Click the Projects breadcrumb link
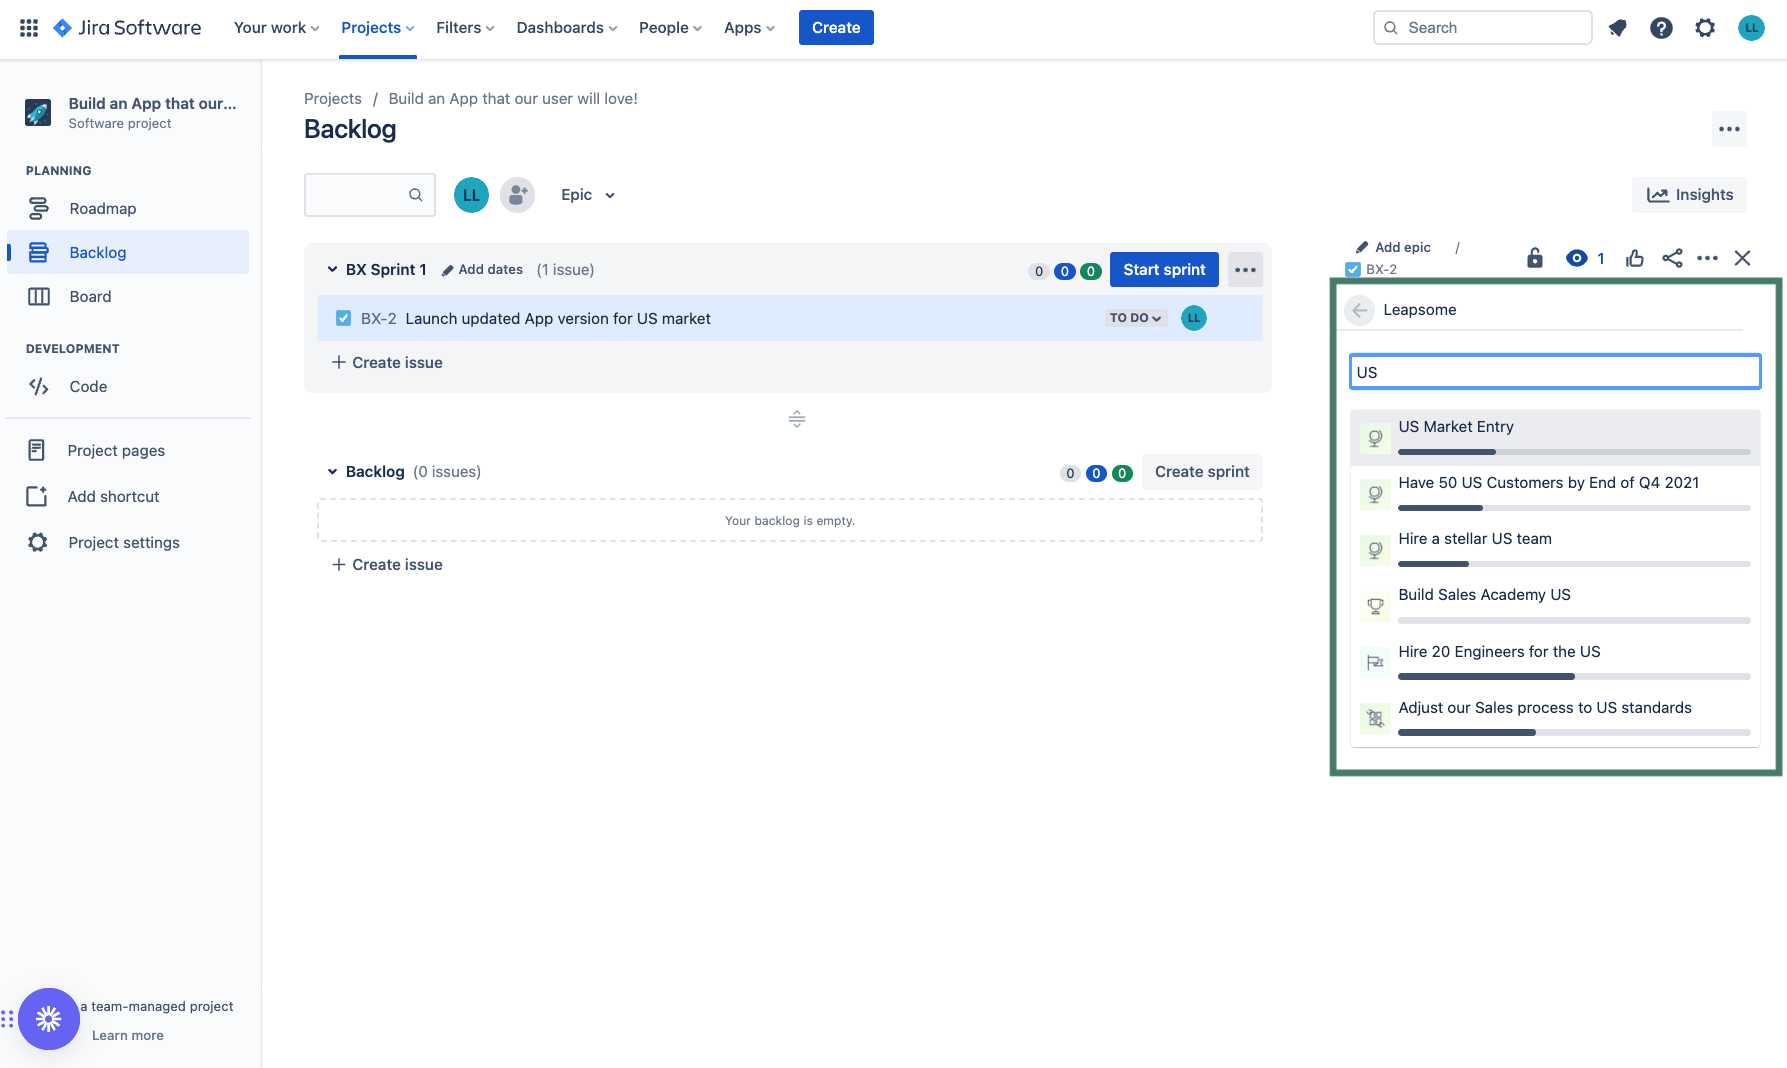 (333, 99)
